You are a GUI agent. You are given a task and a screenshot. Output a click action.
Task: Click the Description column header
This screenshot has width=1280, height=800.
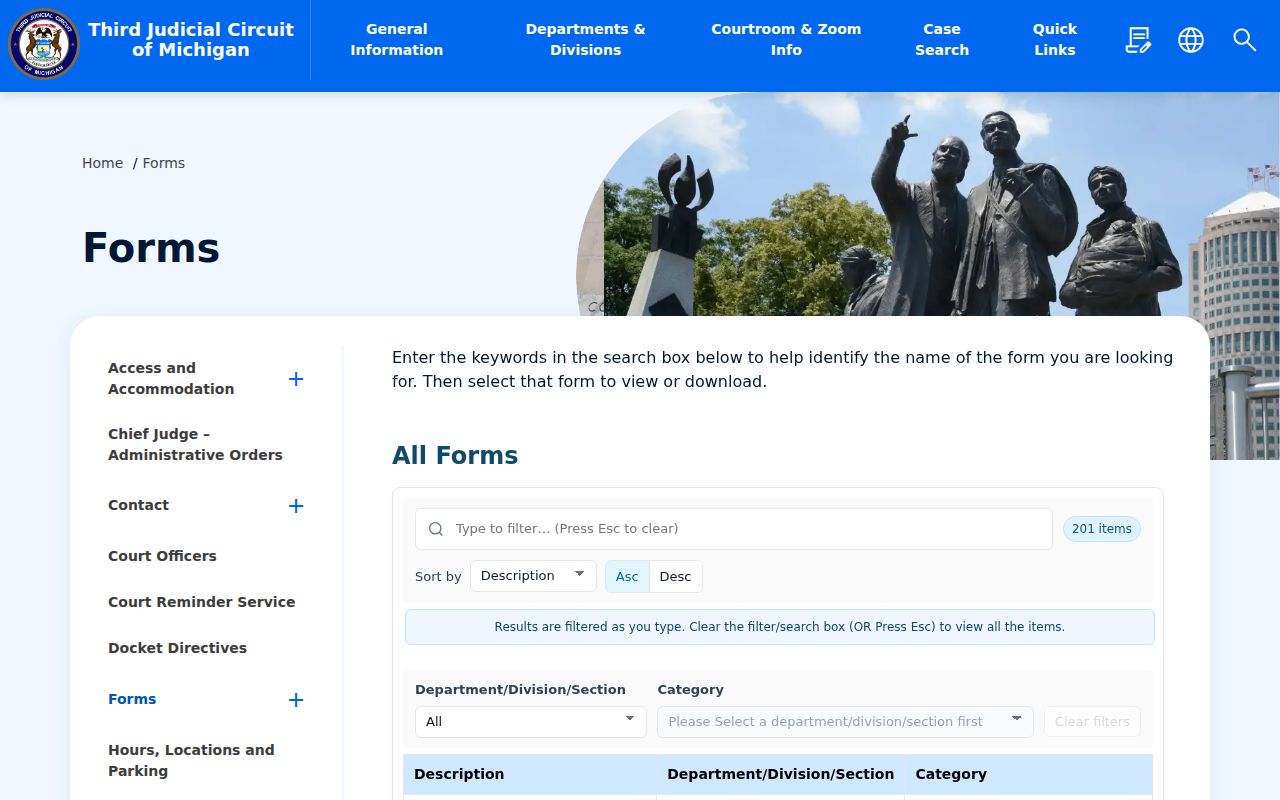[530, 775]
